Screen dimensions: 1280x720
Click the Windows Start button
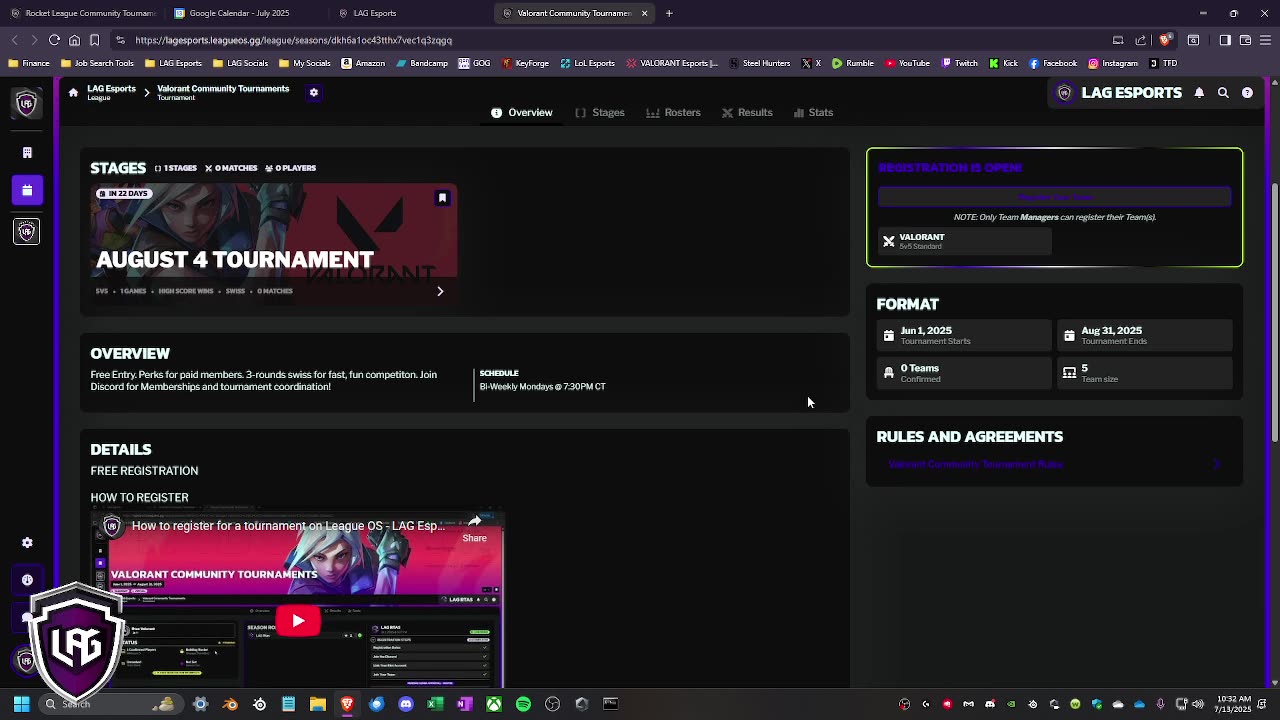point(21,704)
